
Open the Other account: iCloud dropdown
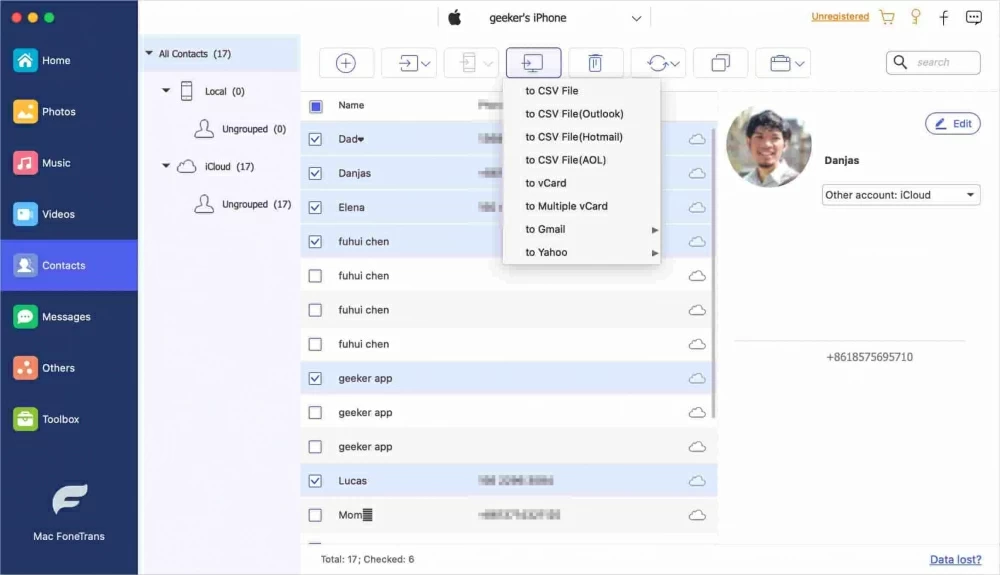click(901, 195)
